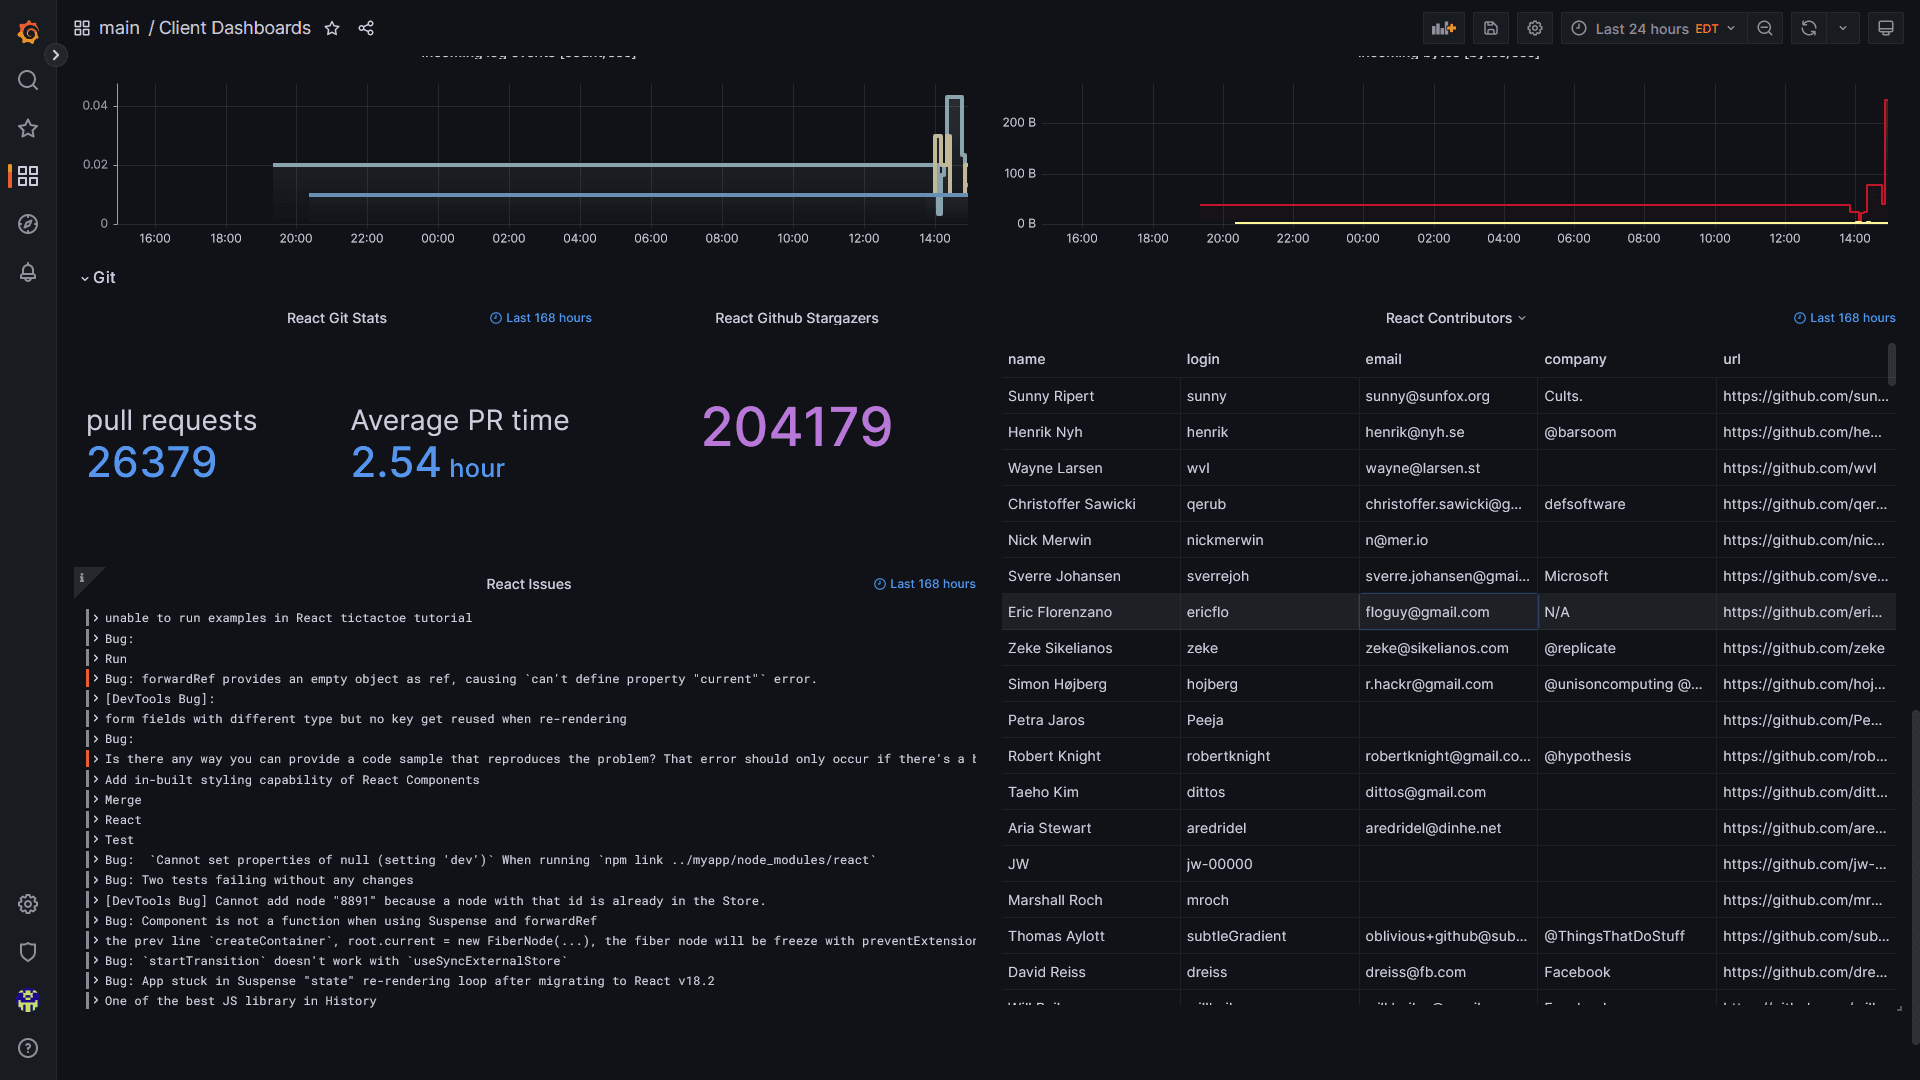Sort table by the login column

click(x=1203, y=359)
